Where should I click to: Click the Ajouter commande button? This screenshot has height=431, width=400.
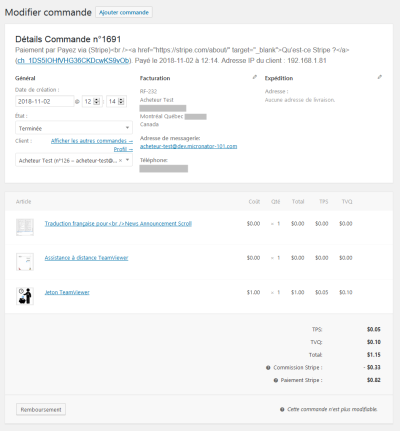coord(124,12)
